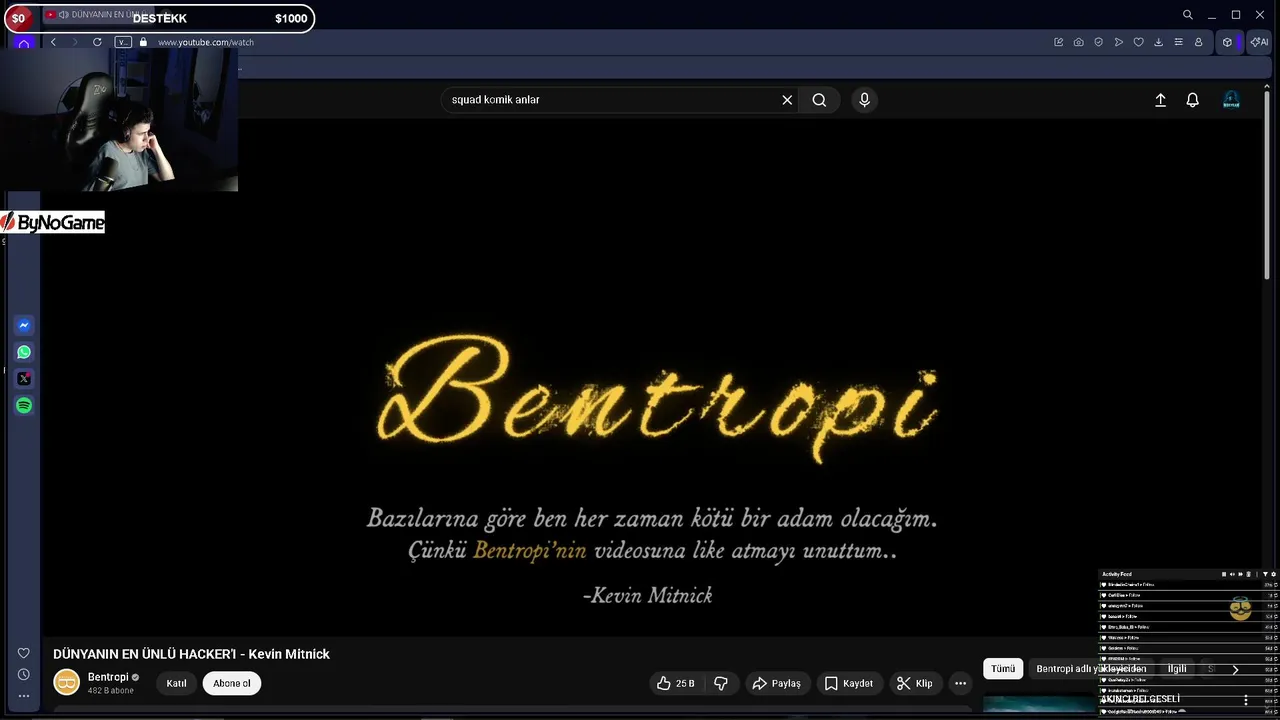Select the DÜNYANIN EN ÜNLÜ browser tab
The image size is (1280, 720).
[99, 15]
